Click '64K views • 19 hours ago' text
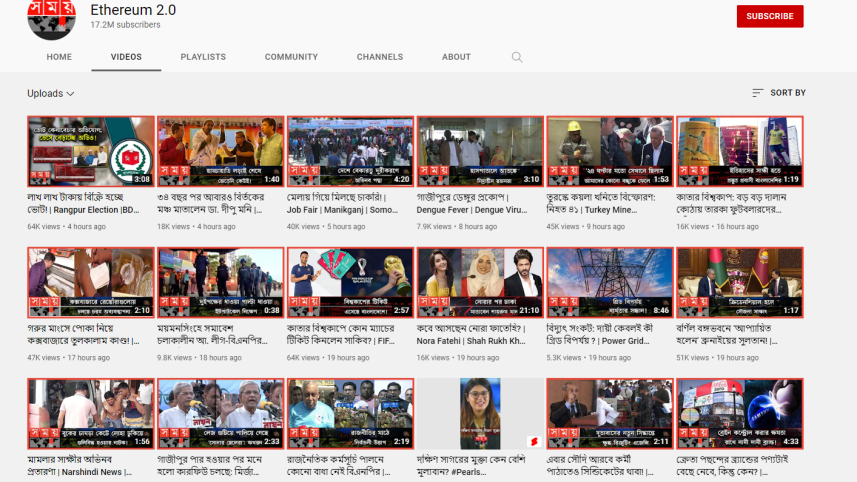This screenshot has width=857, height=482. (328, 357)
